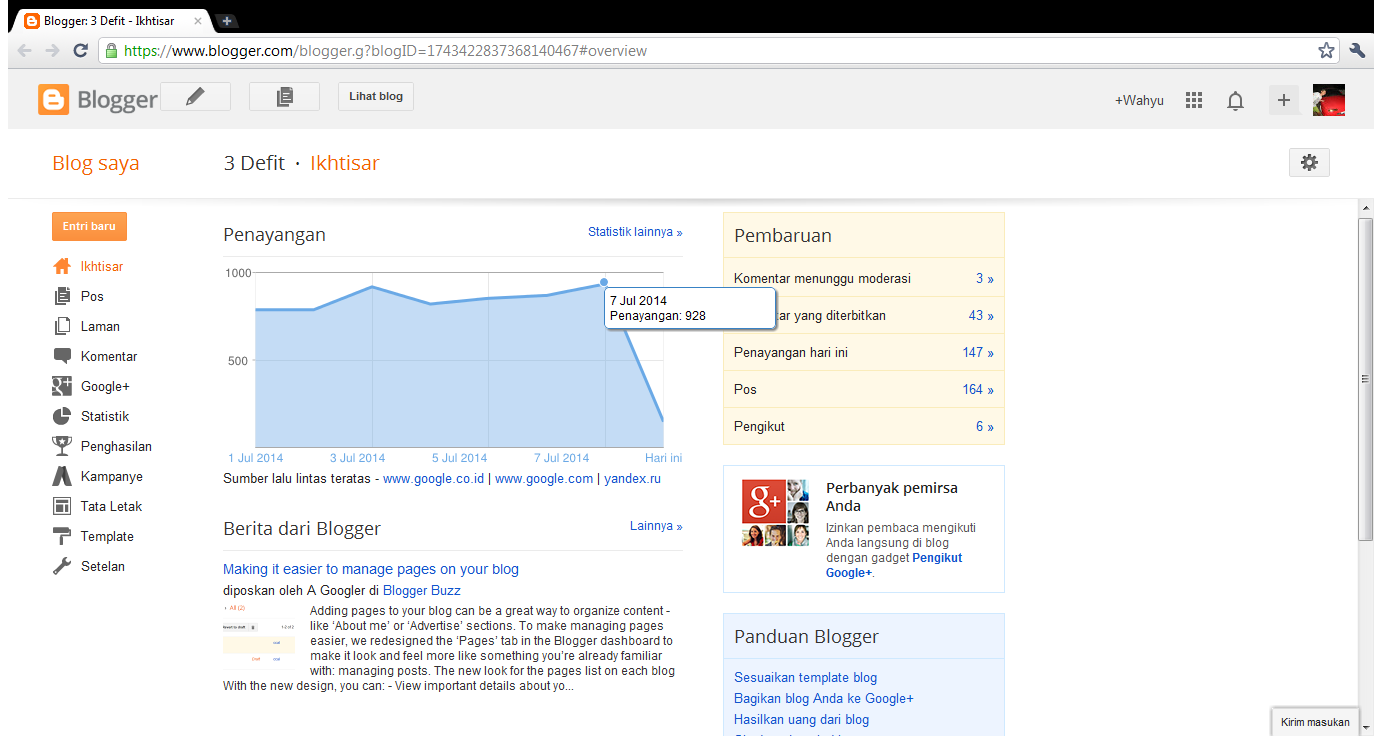Click the Google+ sidebar icon

click(62, 386)
